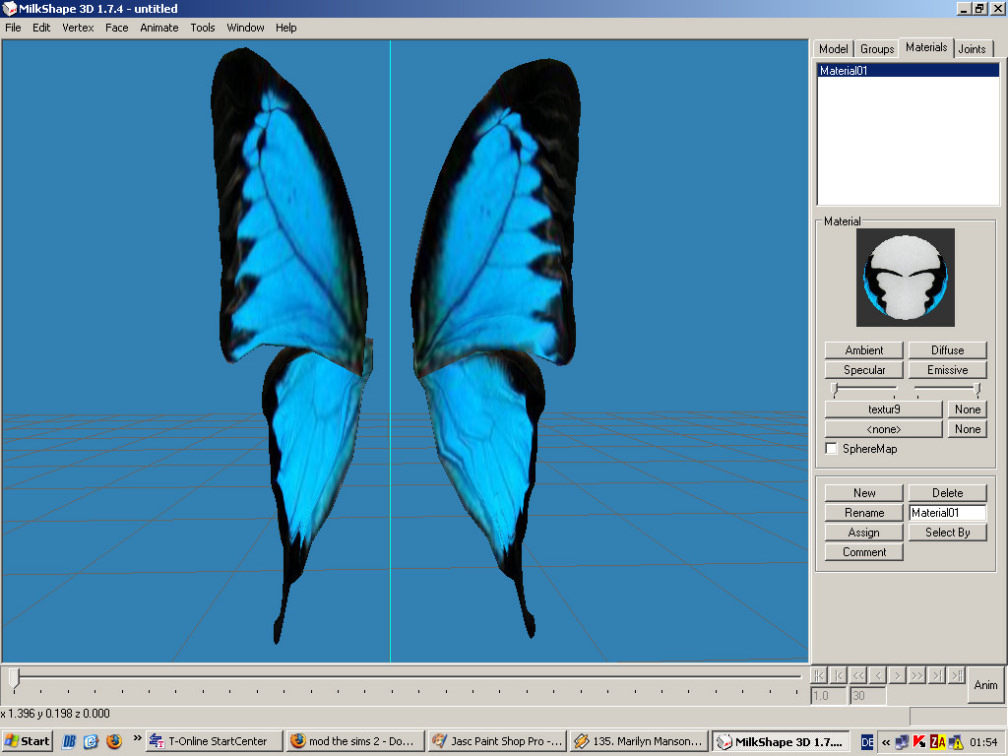Open the File menu

pos(13,28)
